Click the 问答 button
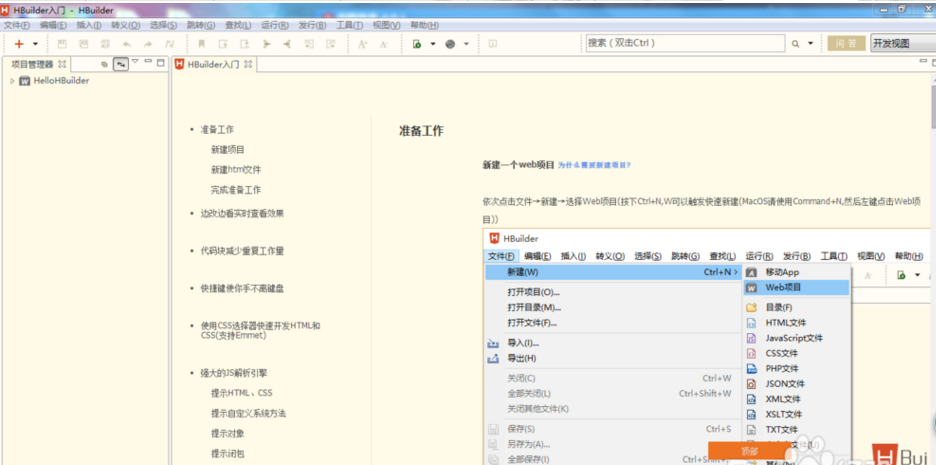 pyautogui.click(x=846, y=44)
